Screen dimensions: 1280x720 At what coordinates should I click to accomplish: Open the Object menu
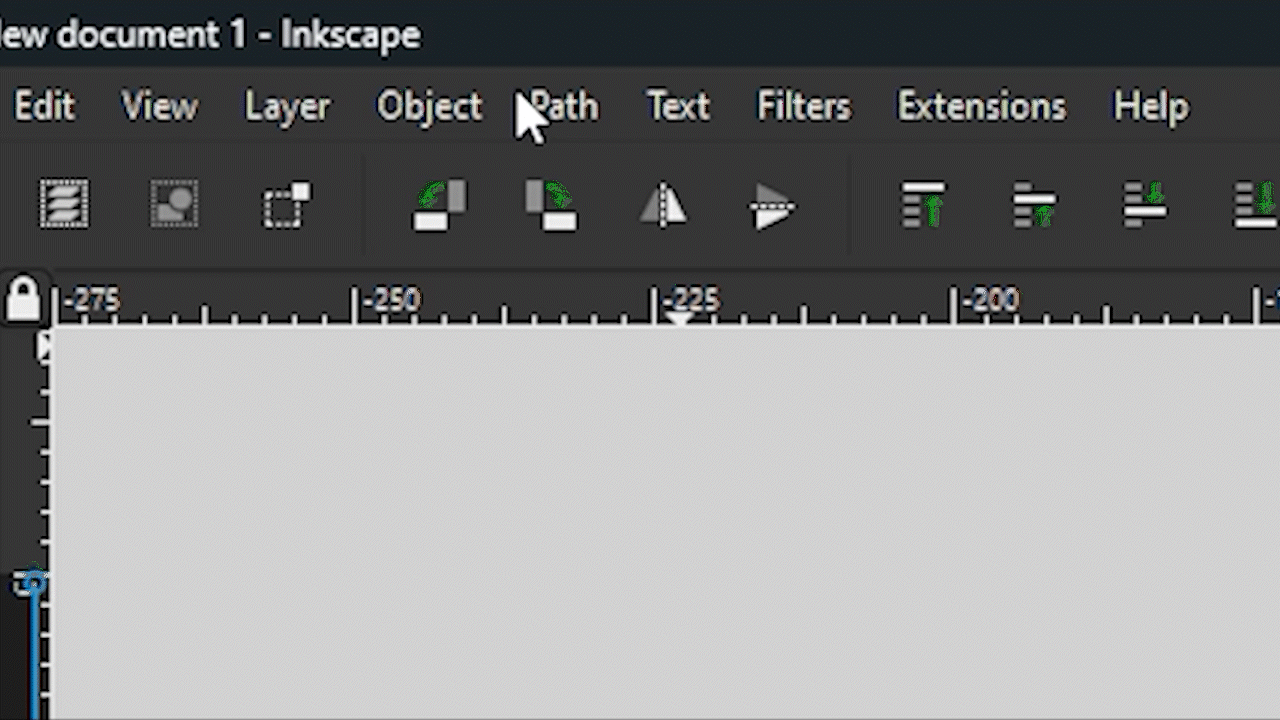429,106
